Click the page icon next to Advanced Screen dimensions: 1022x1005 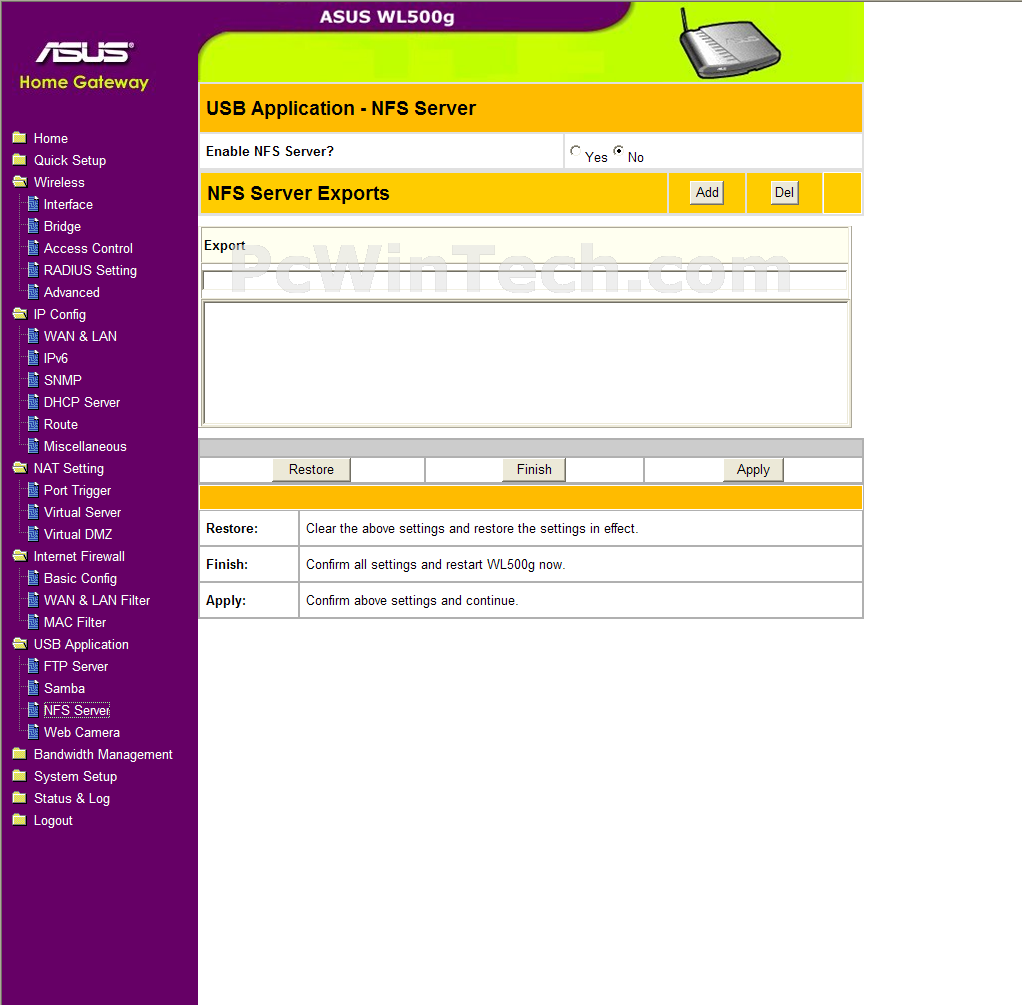33,292
